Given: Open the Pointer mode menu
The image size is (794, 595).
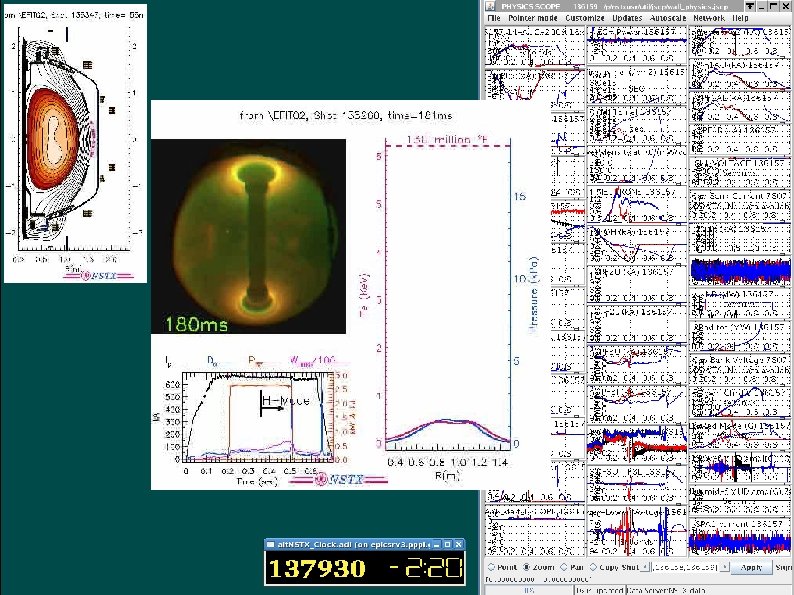Looking at the screenshot, I should [x=533, y=18].
